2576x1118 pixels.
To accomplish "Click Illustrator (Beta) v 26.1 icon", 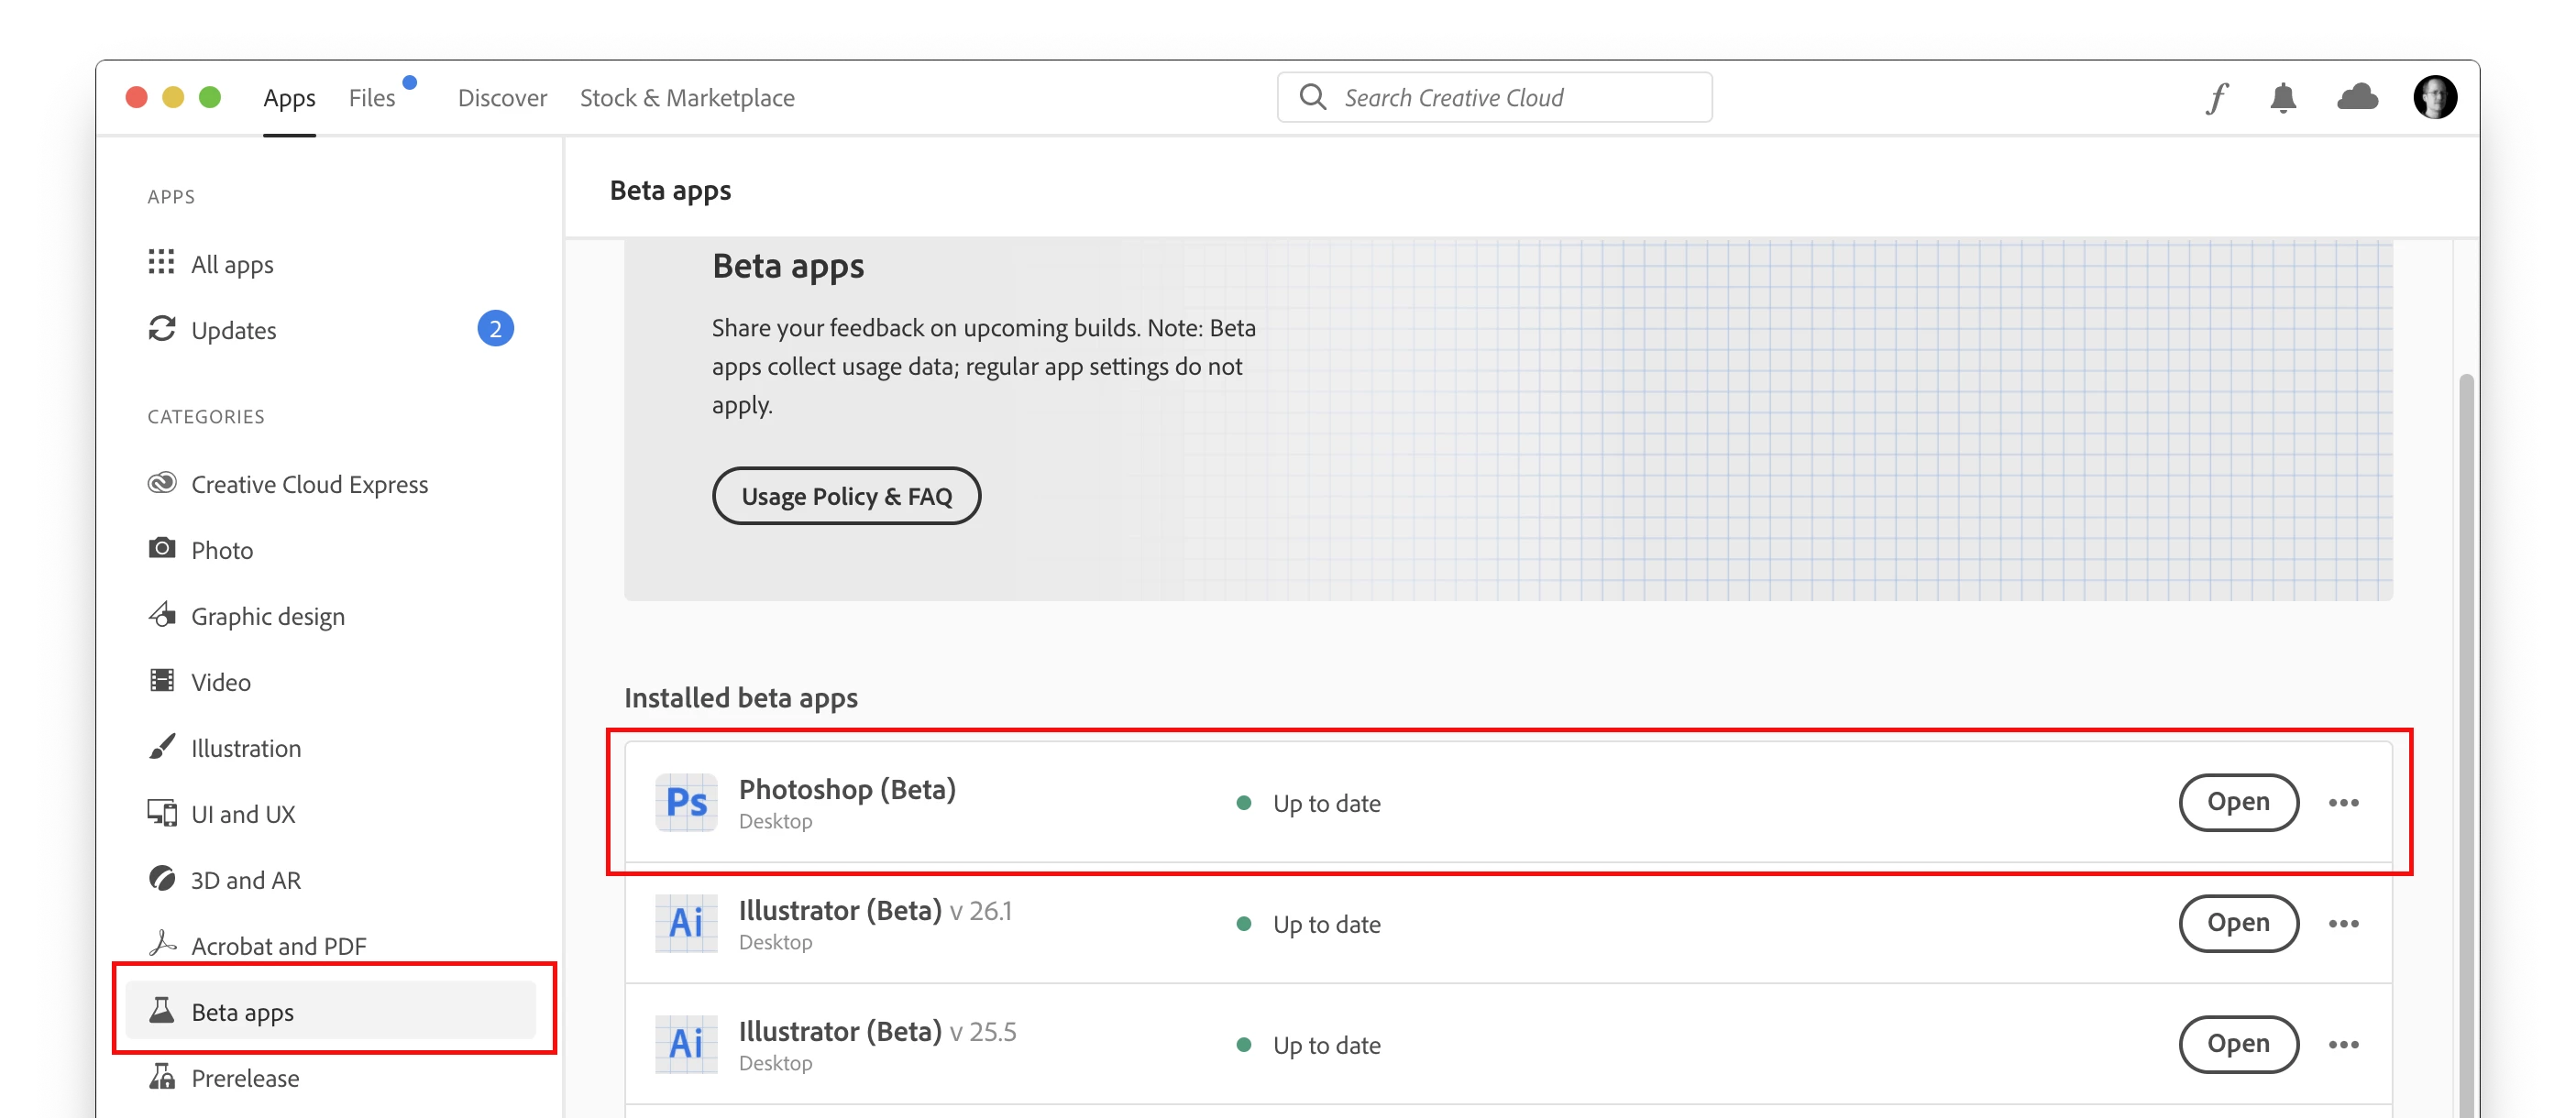I will (686, 923).
